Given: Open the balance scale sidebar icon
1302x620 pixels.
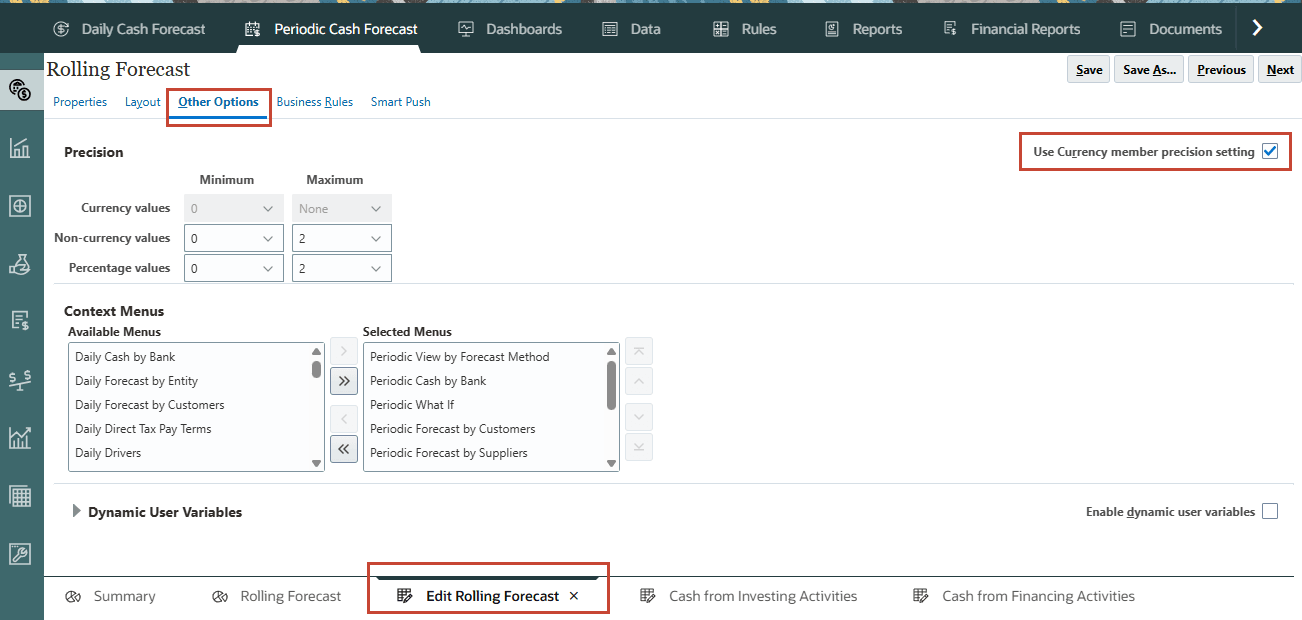Looking at the screenshot, I should (x=20, y=379).
